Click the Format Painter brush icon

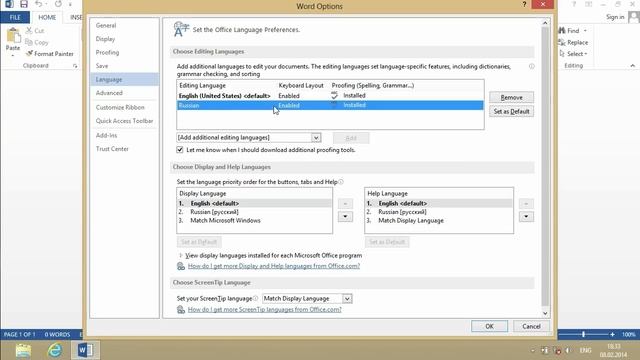tap(29, 53)
